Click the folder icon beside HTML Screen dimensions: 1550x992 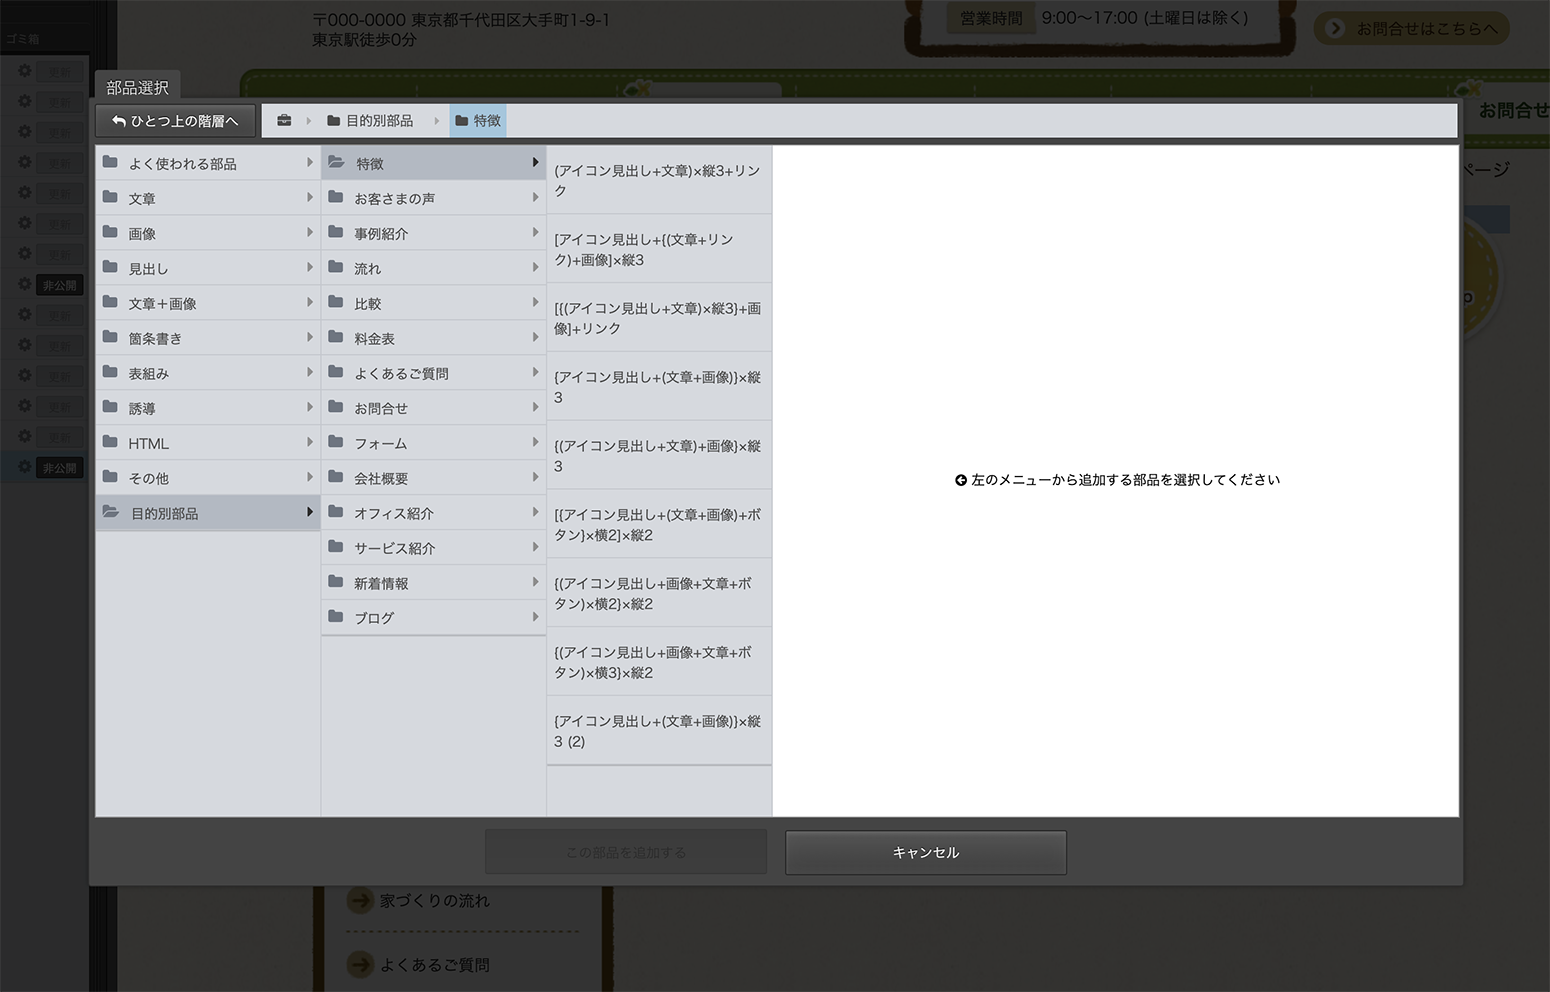pos(110,443)
